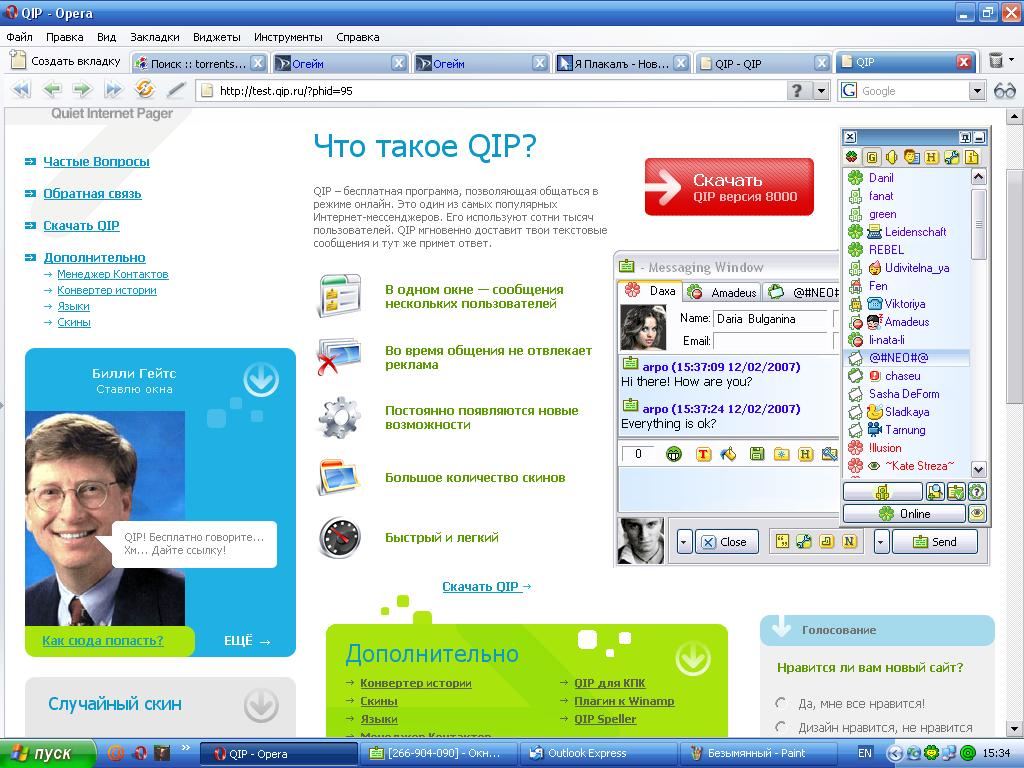Viewport: 1024px width, 768px height.
Task: Switch to the 'Поиск :: torrents' tab
Action: click(x=199, y=63)
